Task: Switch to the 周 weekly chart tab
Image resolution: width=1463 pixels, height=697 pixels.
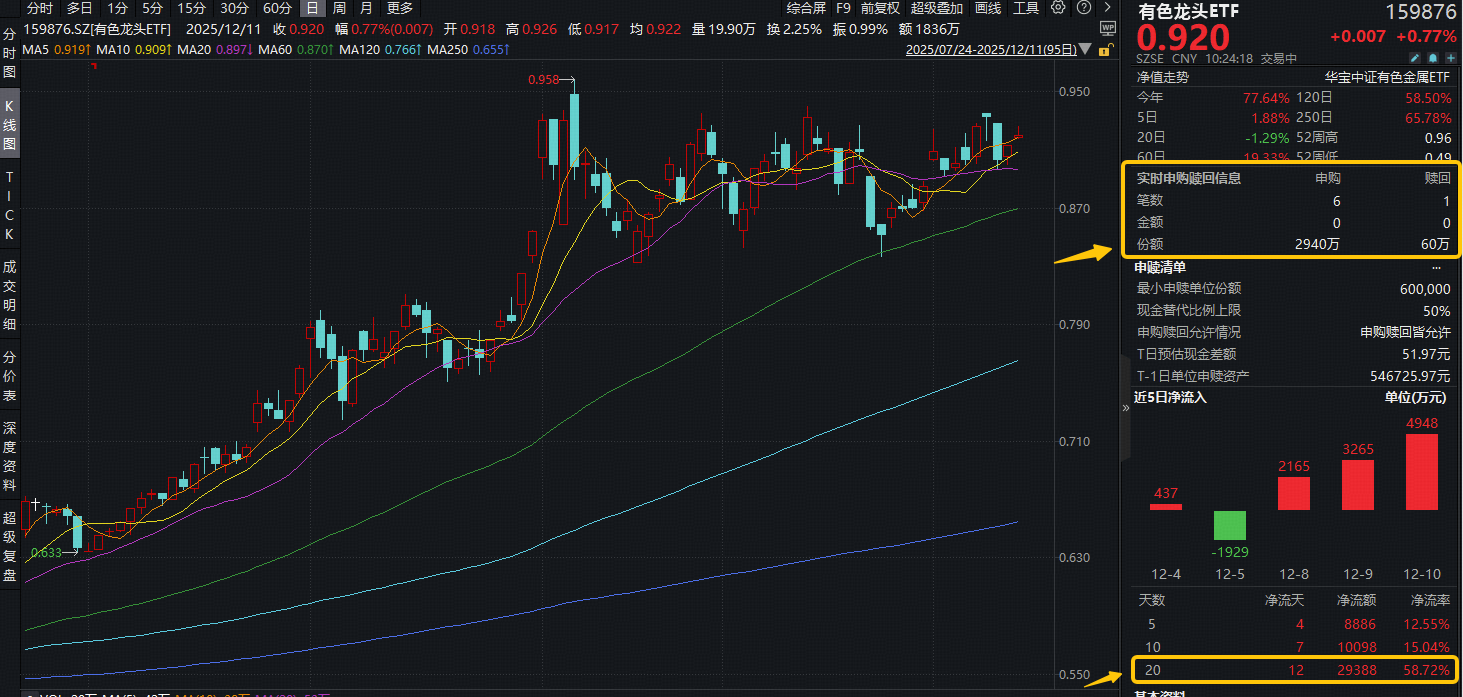Action: pyautogui.click(x=340, y=8)
